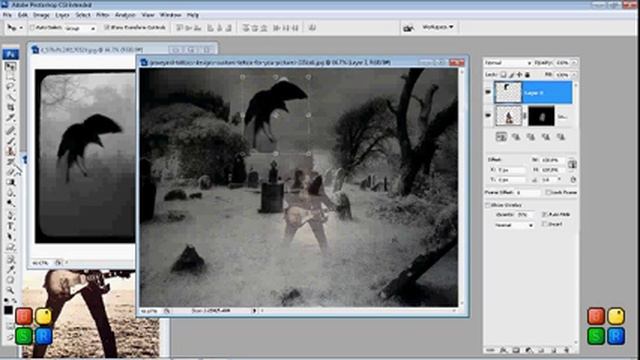Open the Window menu

click(170, 15)
